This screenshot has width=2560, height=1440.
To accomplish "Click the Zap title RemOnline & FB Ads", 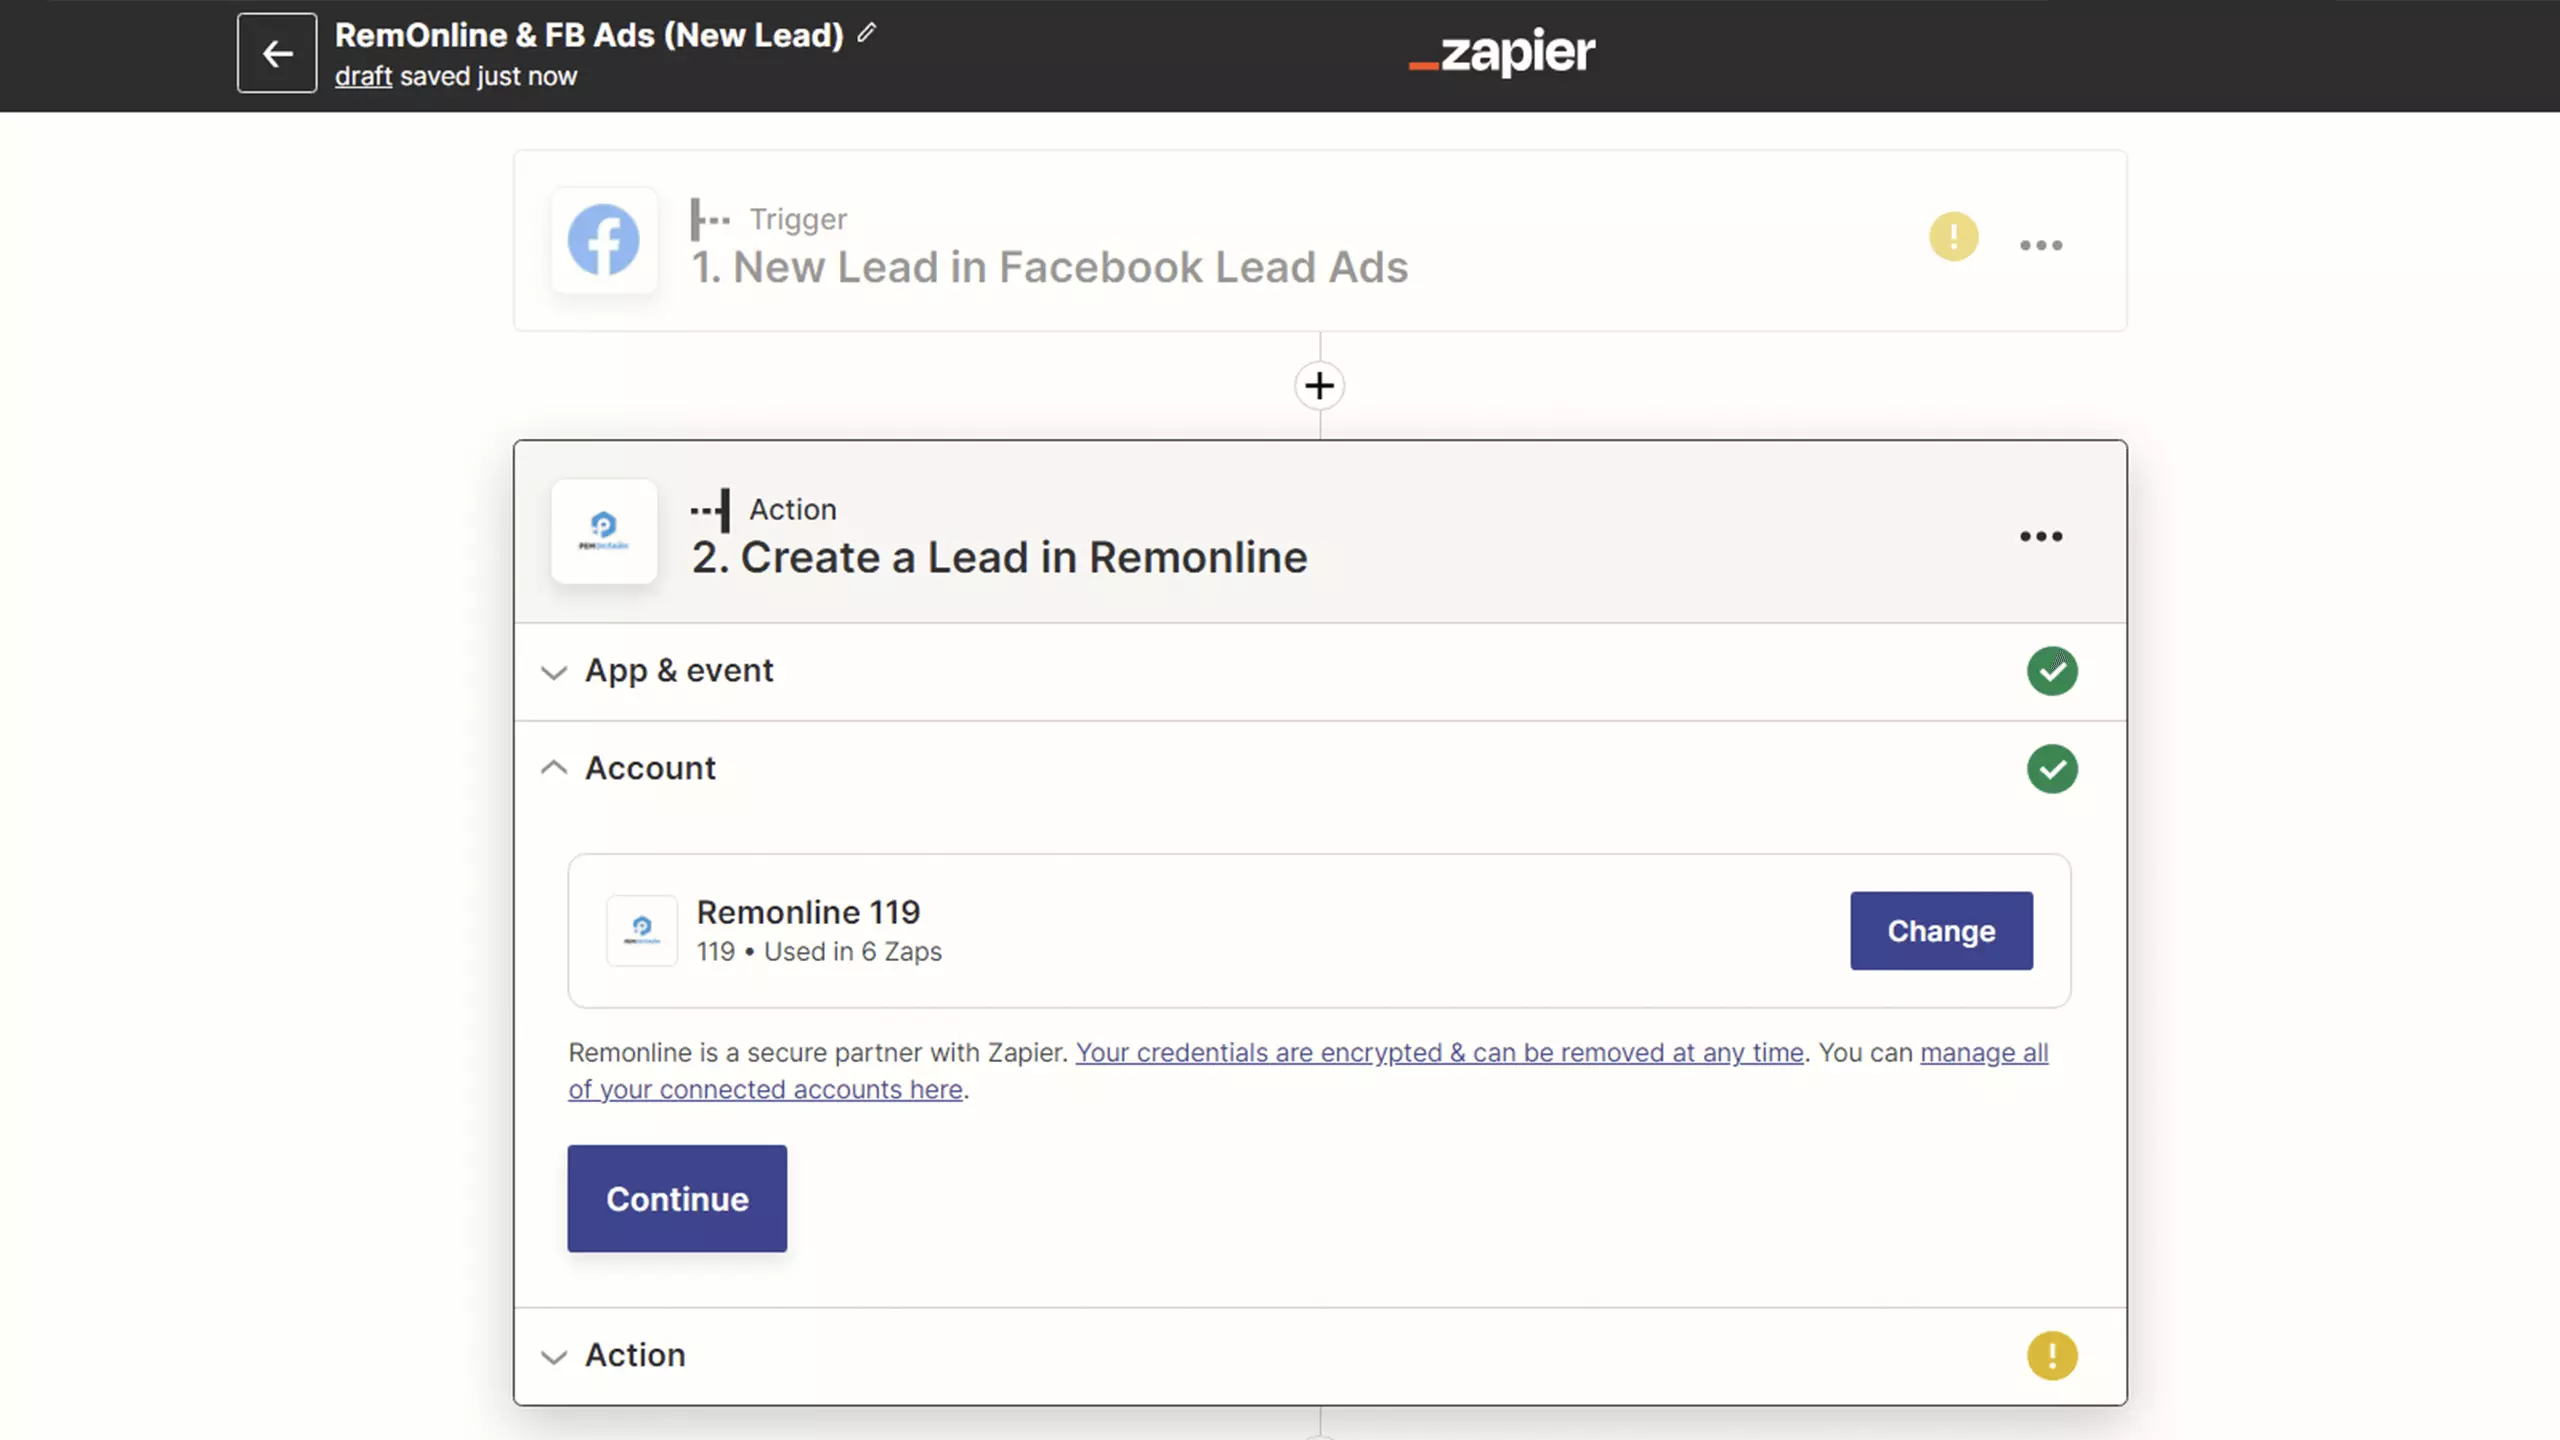I will click(589, 35).
